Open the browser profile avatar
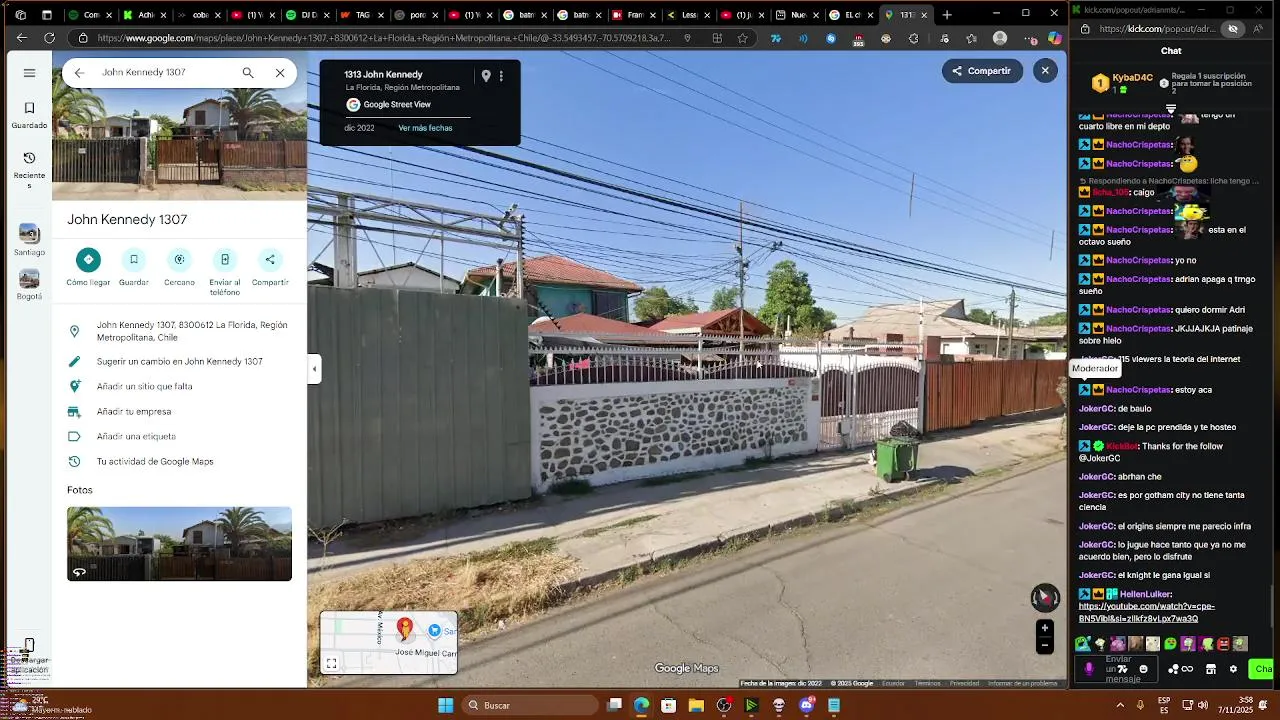This screenshot has height=720, width=1280. [1000, 38]
